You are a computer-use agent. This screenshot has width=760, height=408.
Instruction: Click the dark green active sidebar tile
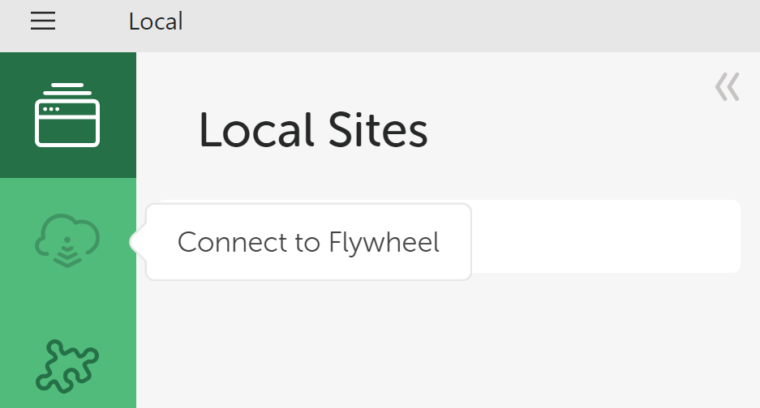click(x=68, y=115)
